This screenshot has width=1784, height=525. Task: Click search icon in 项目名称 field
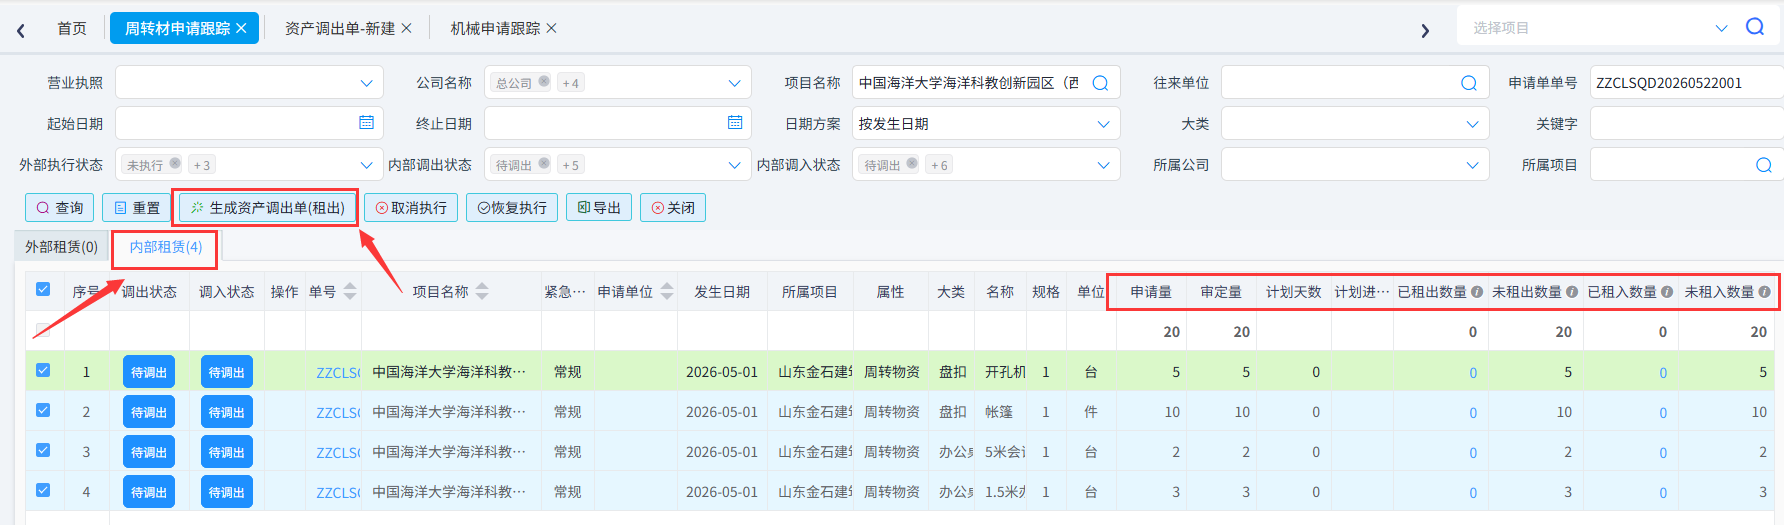coord(1100,83)
